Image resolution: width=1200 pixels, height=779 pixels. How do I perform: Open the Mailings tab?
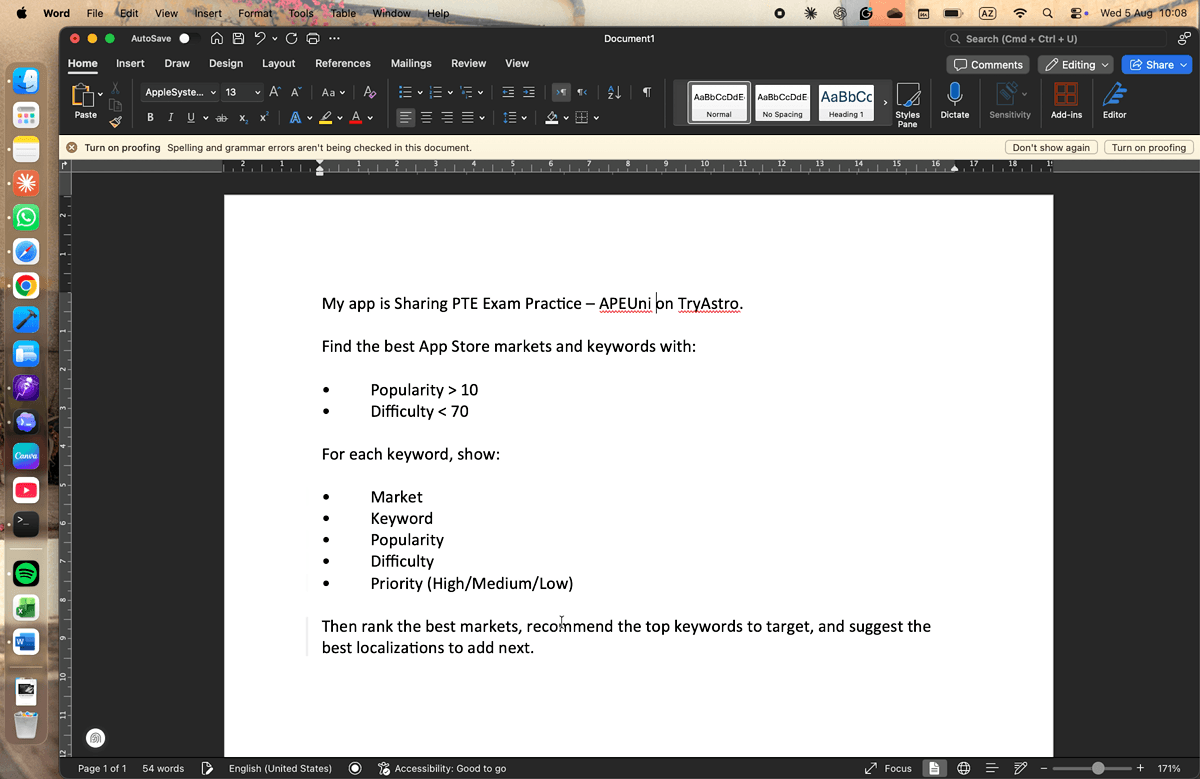tap(411, 63)
